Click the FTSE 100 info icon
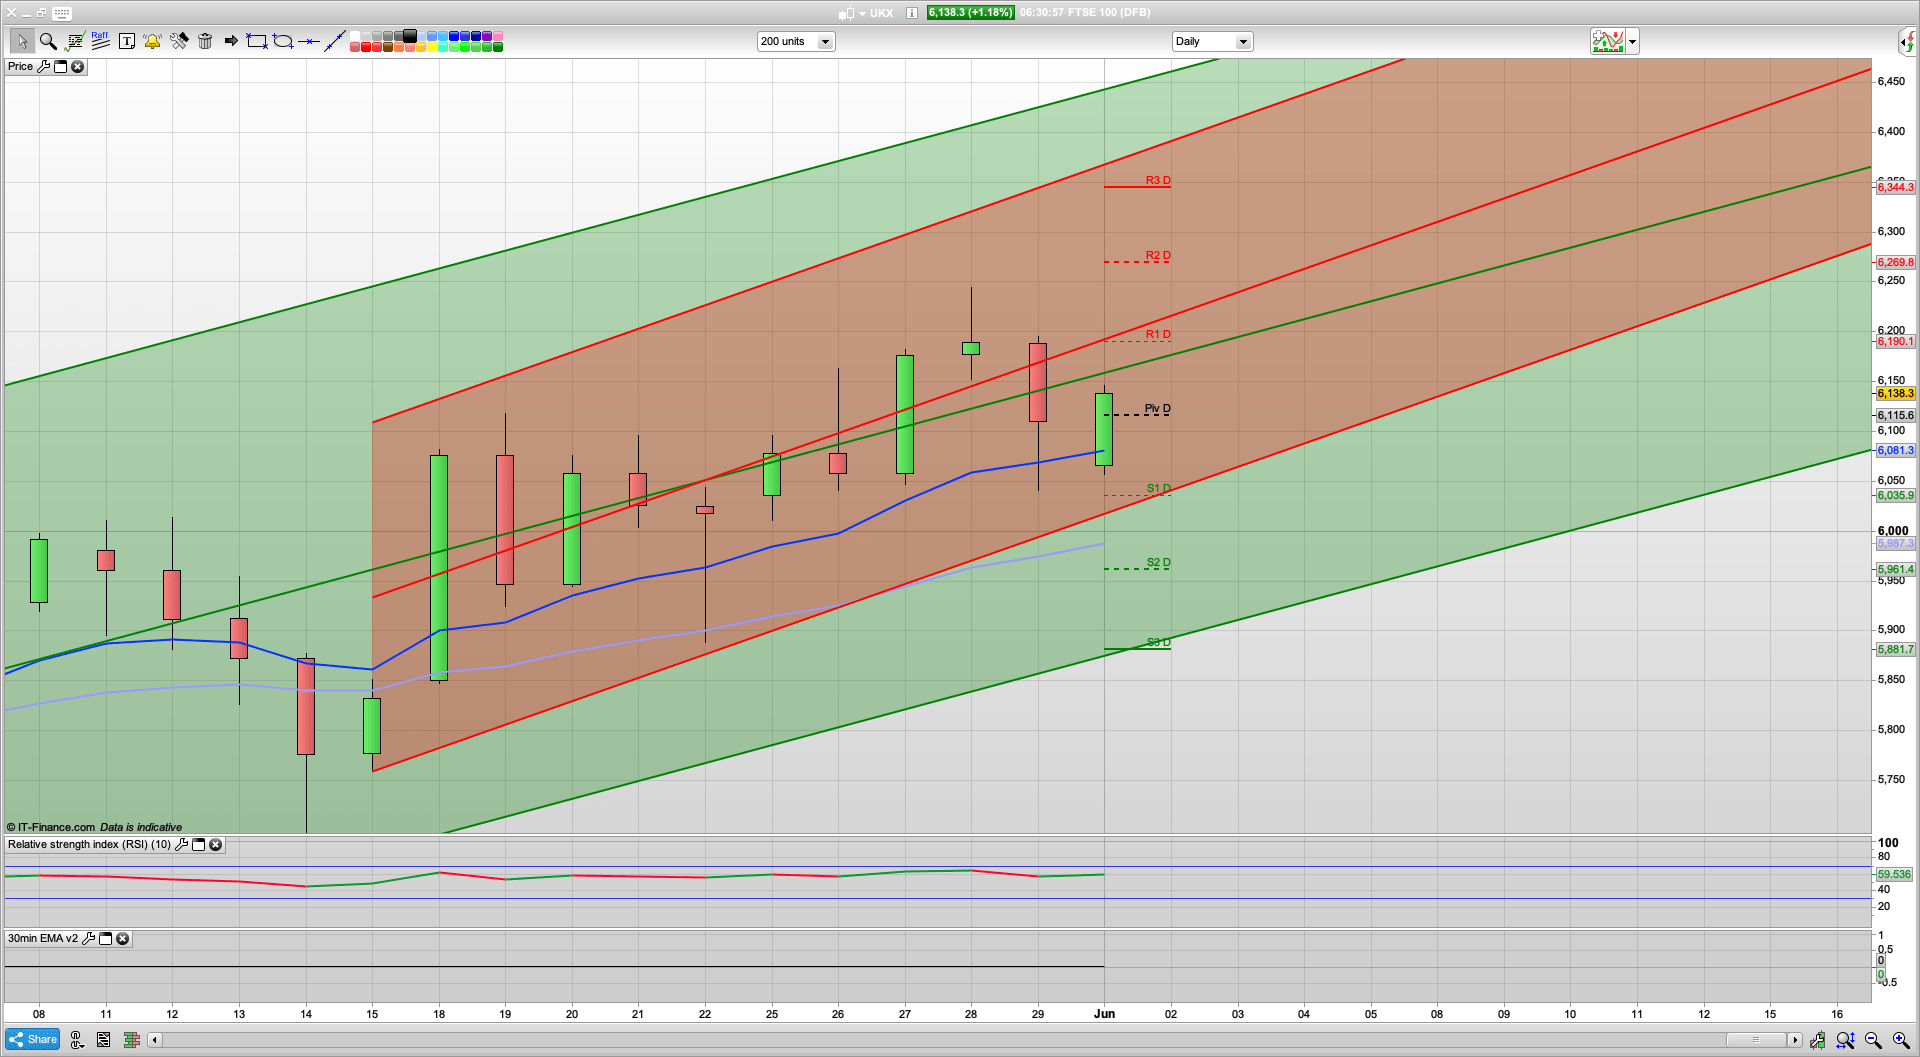1920x1057 pixels. pos(911,13)
